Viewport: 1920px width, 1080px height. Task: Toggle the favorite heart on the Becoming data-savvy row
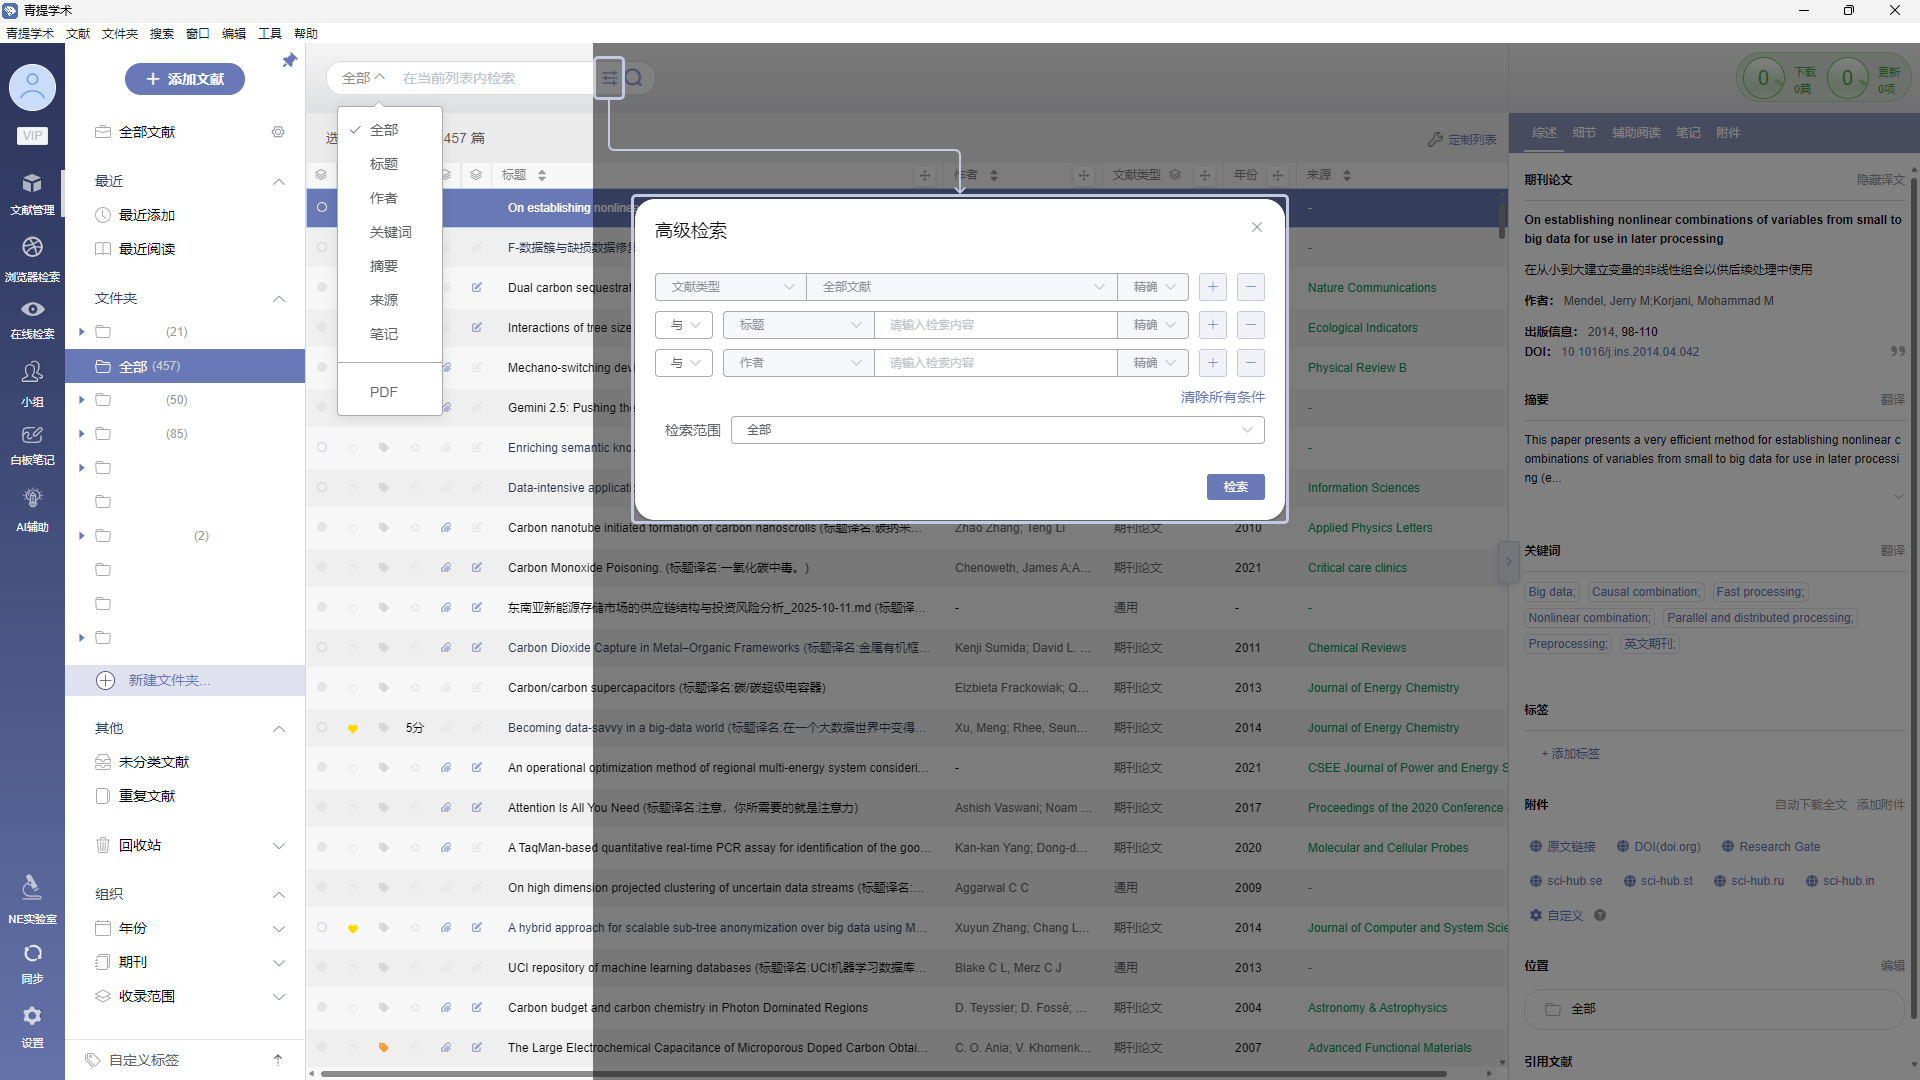353,729
